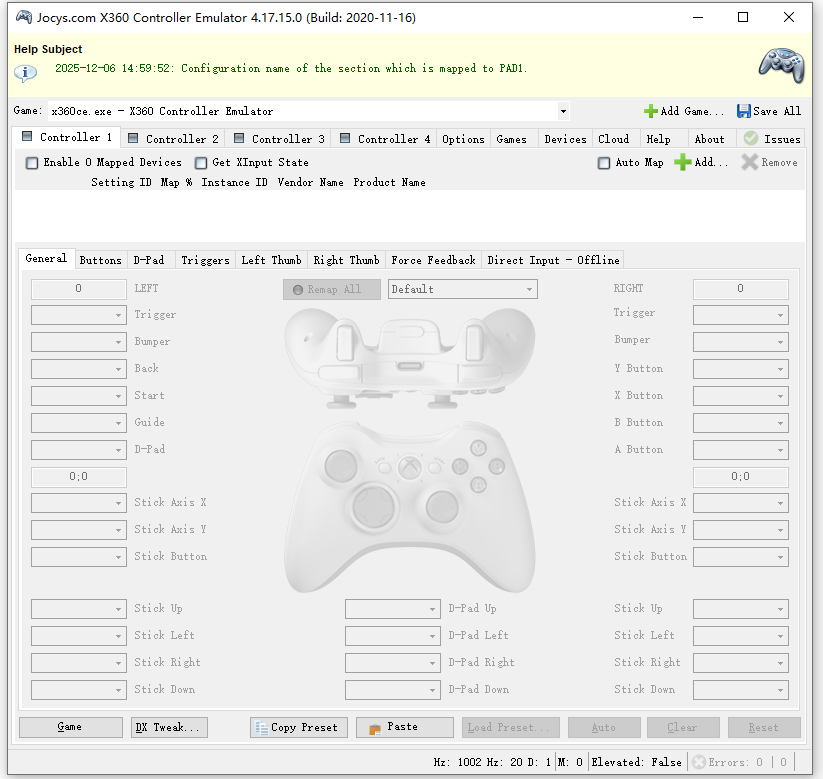This screenshot has height=779, width=823.
Task: Expand the left Bumper dropdown
Action: (79, 342)
